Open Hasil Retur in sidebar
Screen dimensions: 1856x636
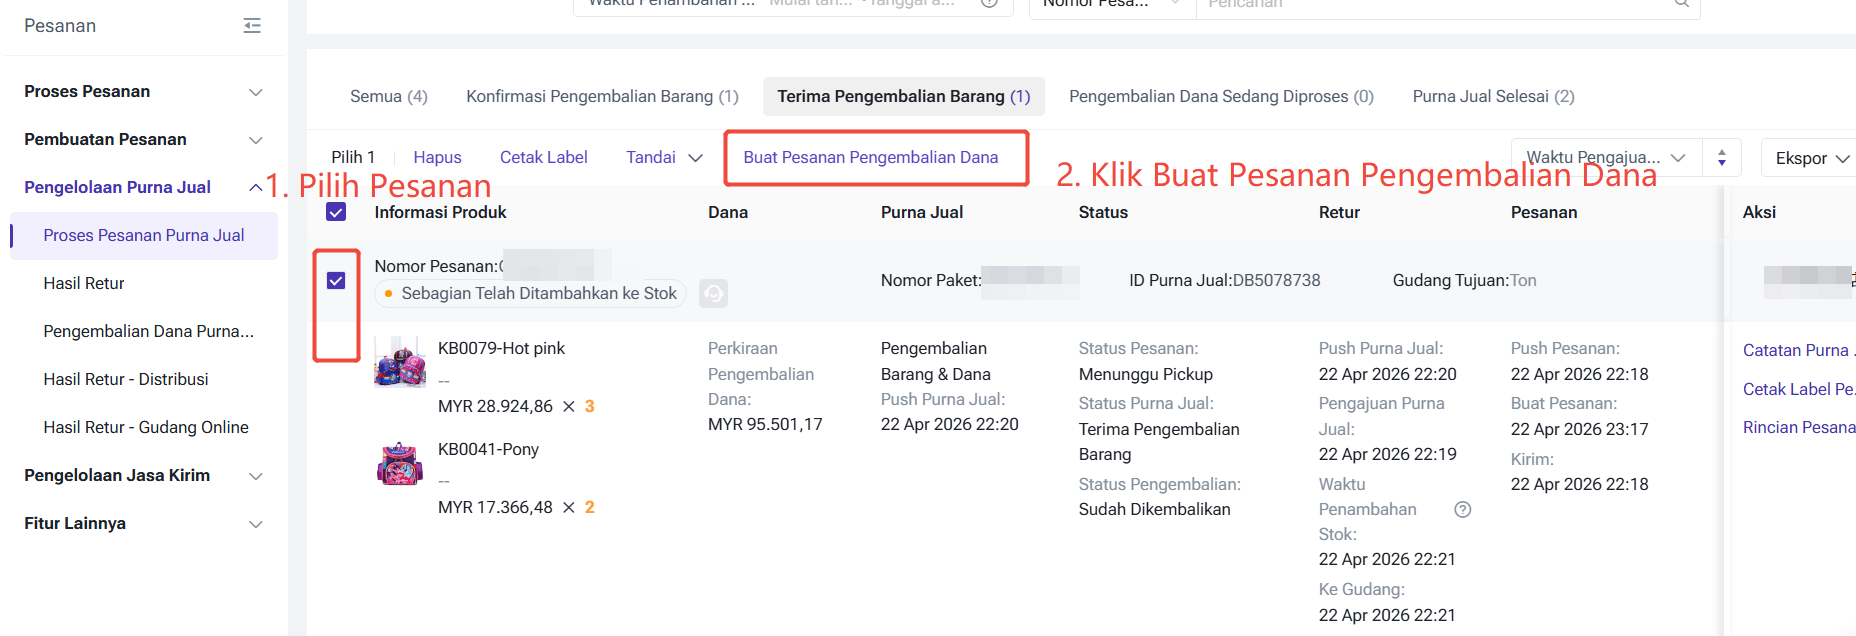[x=84, y=283]
